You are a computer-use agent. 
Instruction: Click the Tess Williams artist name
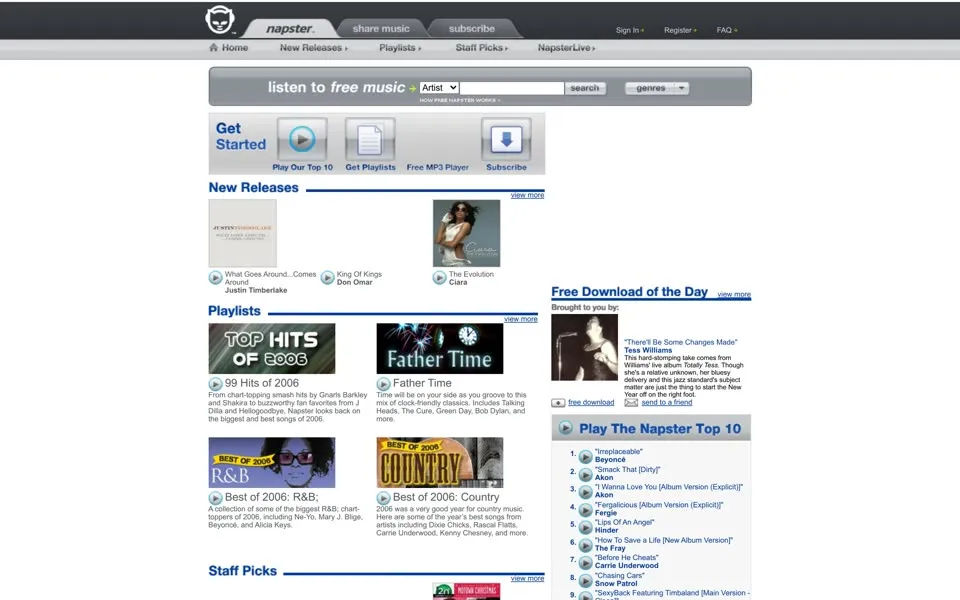[x=648, y=350]
